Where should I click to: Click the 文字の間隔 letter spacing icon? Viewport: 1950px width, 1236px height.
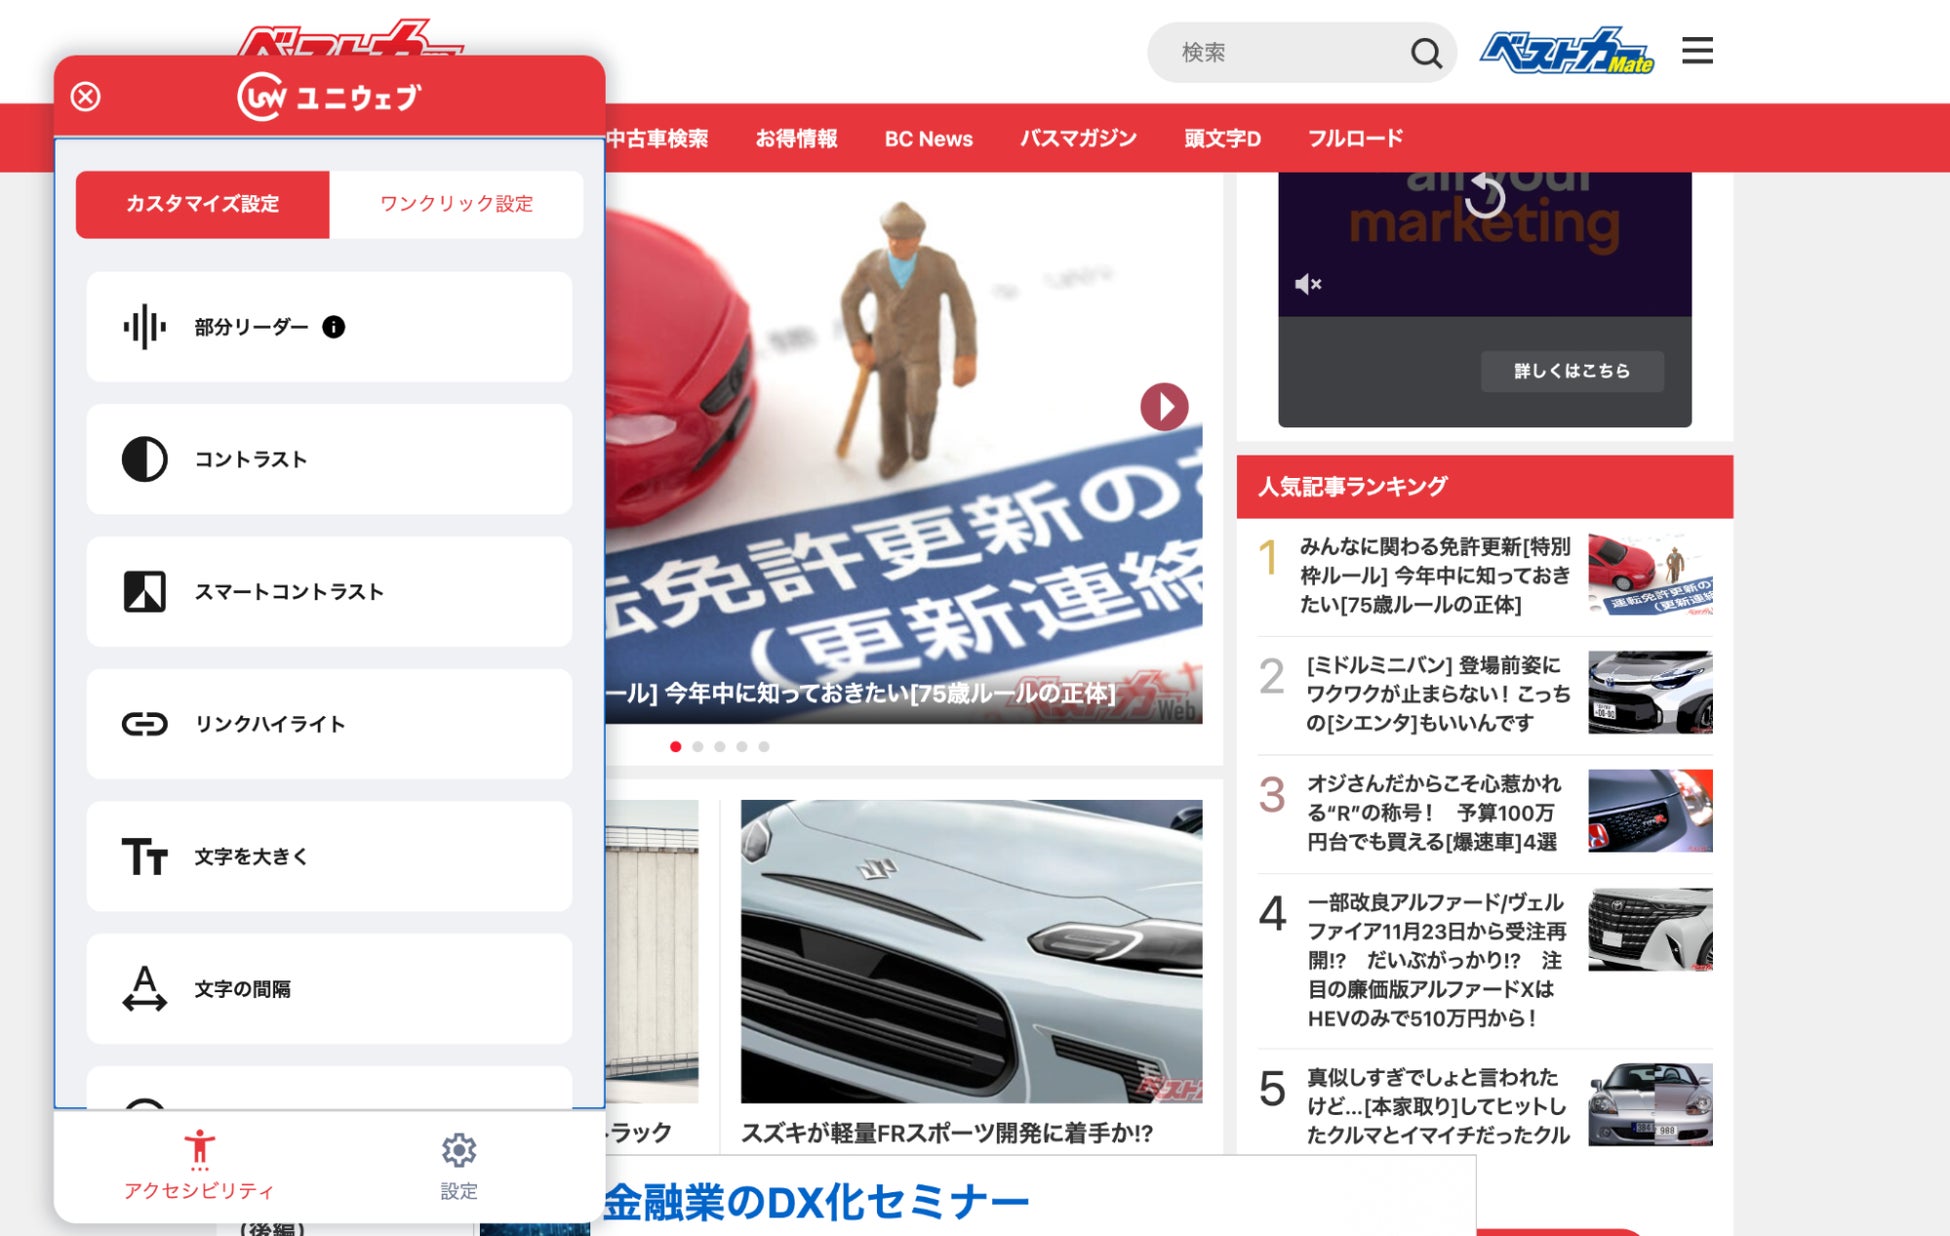(x=145, y=989)
